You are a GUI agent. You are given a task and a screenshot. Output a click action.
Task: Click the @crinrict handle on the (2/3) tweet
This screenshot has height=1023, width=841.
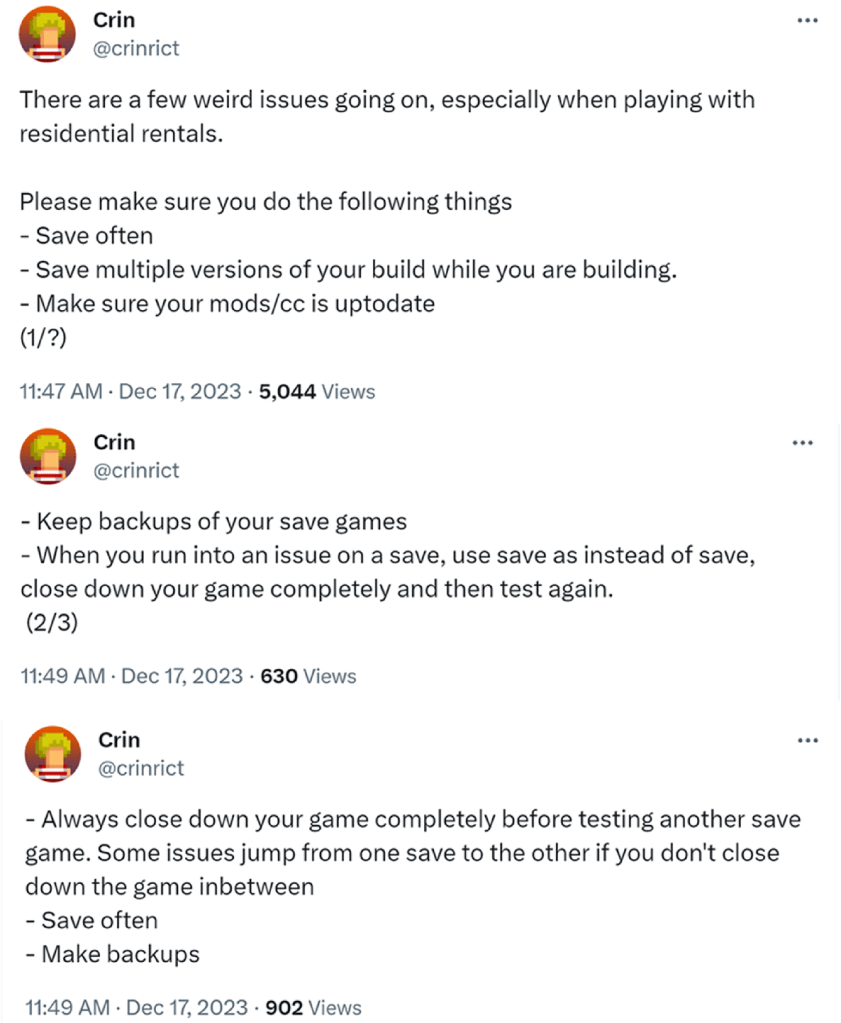(136, 469)
